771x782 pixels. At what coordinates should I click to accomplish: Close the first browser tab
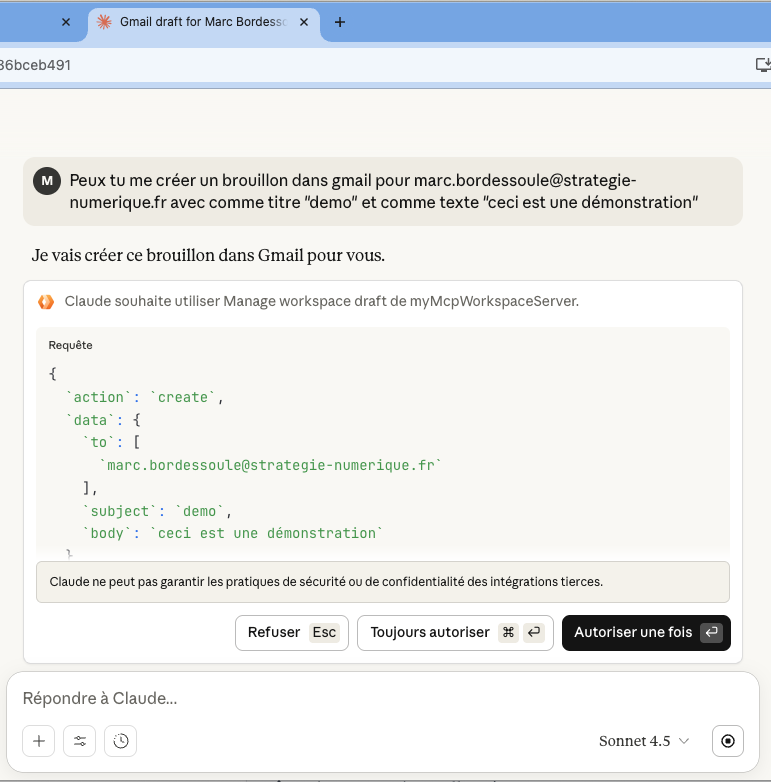[x=65, y=22]
